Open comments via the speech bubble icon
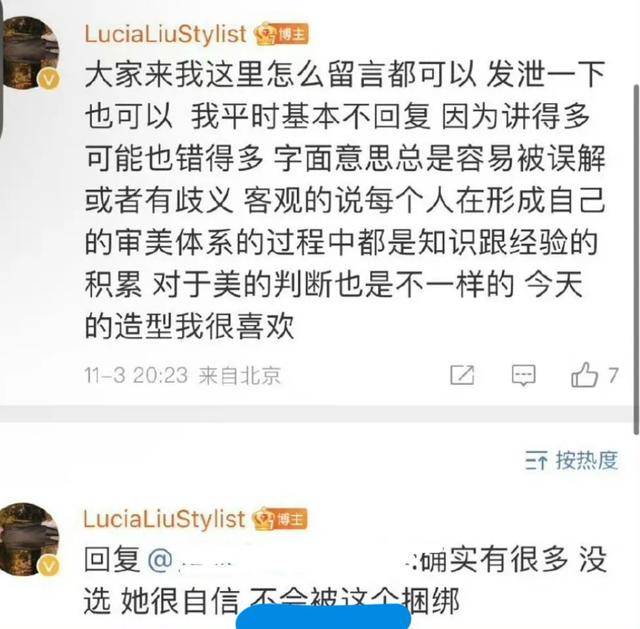This screenshot has height=629, width=640. pyautogui.click(x=524, y=375)
